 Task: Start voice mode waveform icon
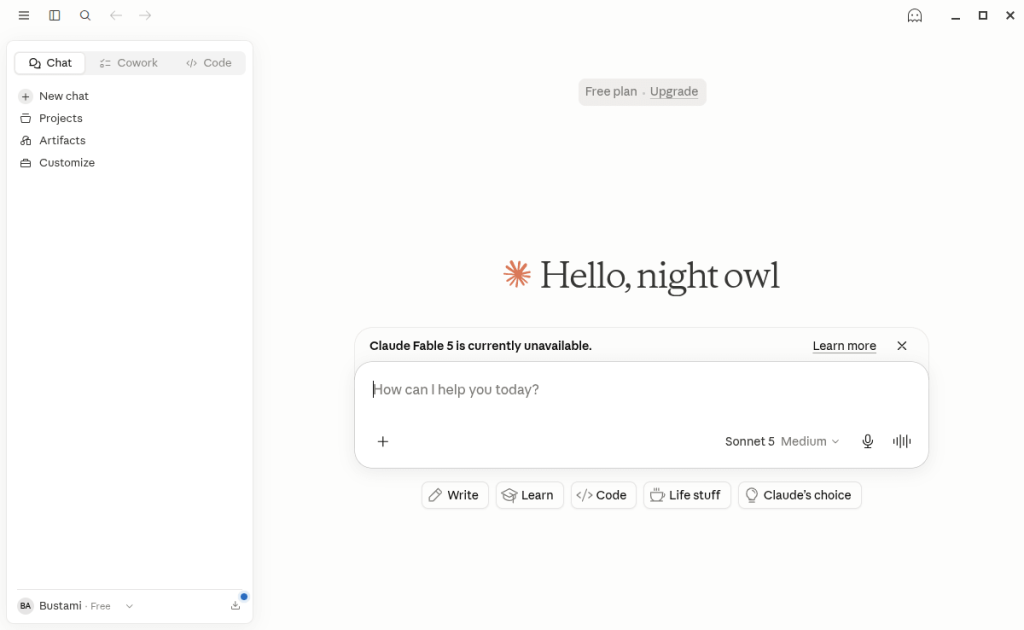click(x=902, y=441)
